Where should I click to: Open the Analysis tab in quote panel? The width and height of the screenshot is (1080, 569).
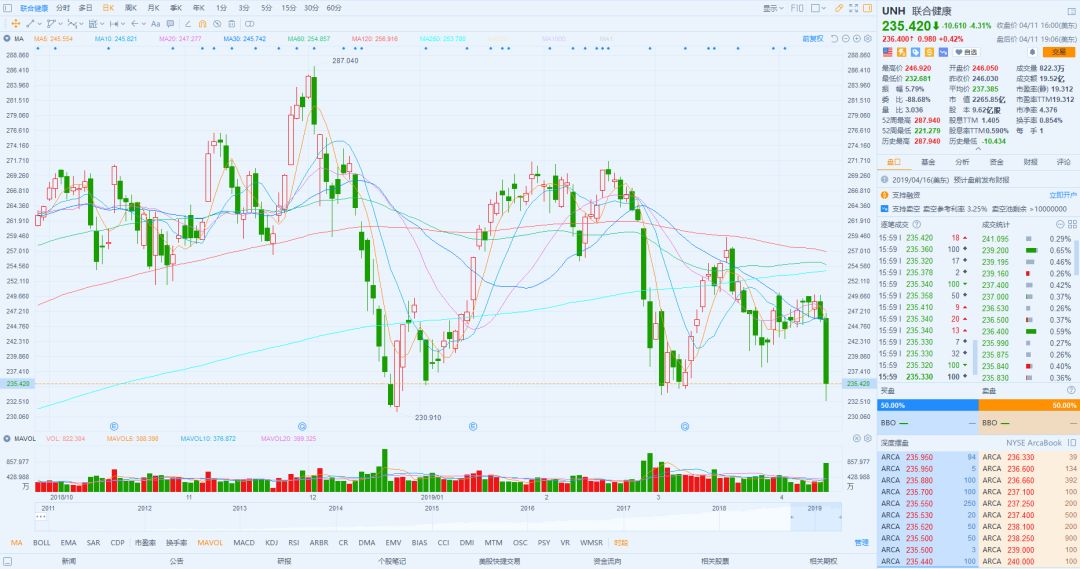pos(962,162)
